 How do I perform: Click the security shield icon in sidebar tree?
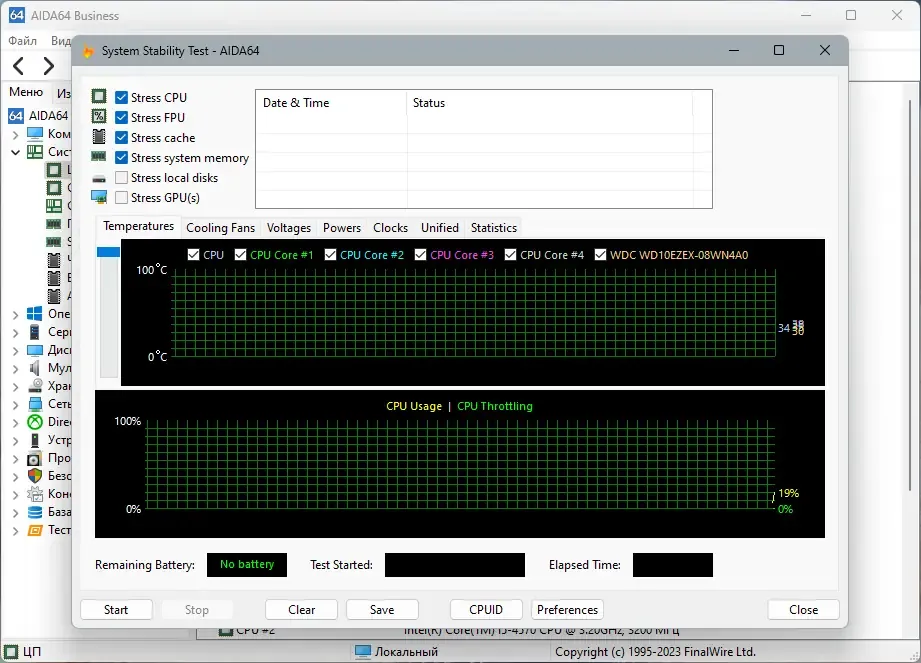click(35, 476)
